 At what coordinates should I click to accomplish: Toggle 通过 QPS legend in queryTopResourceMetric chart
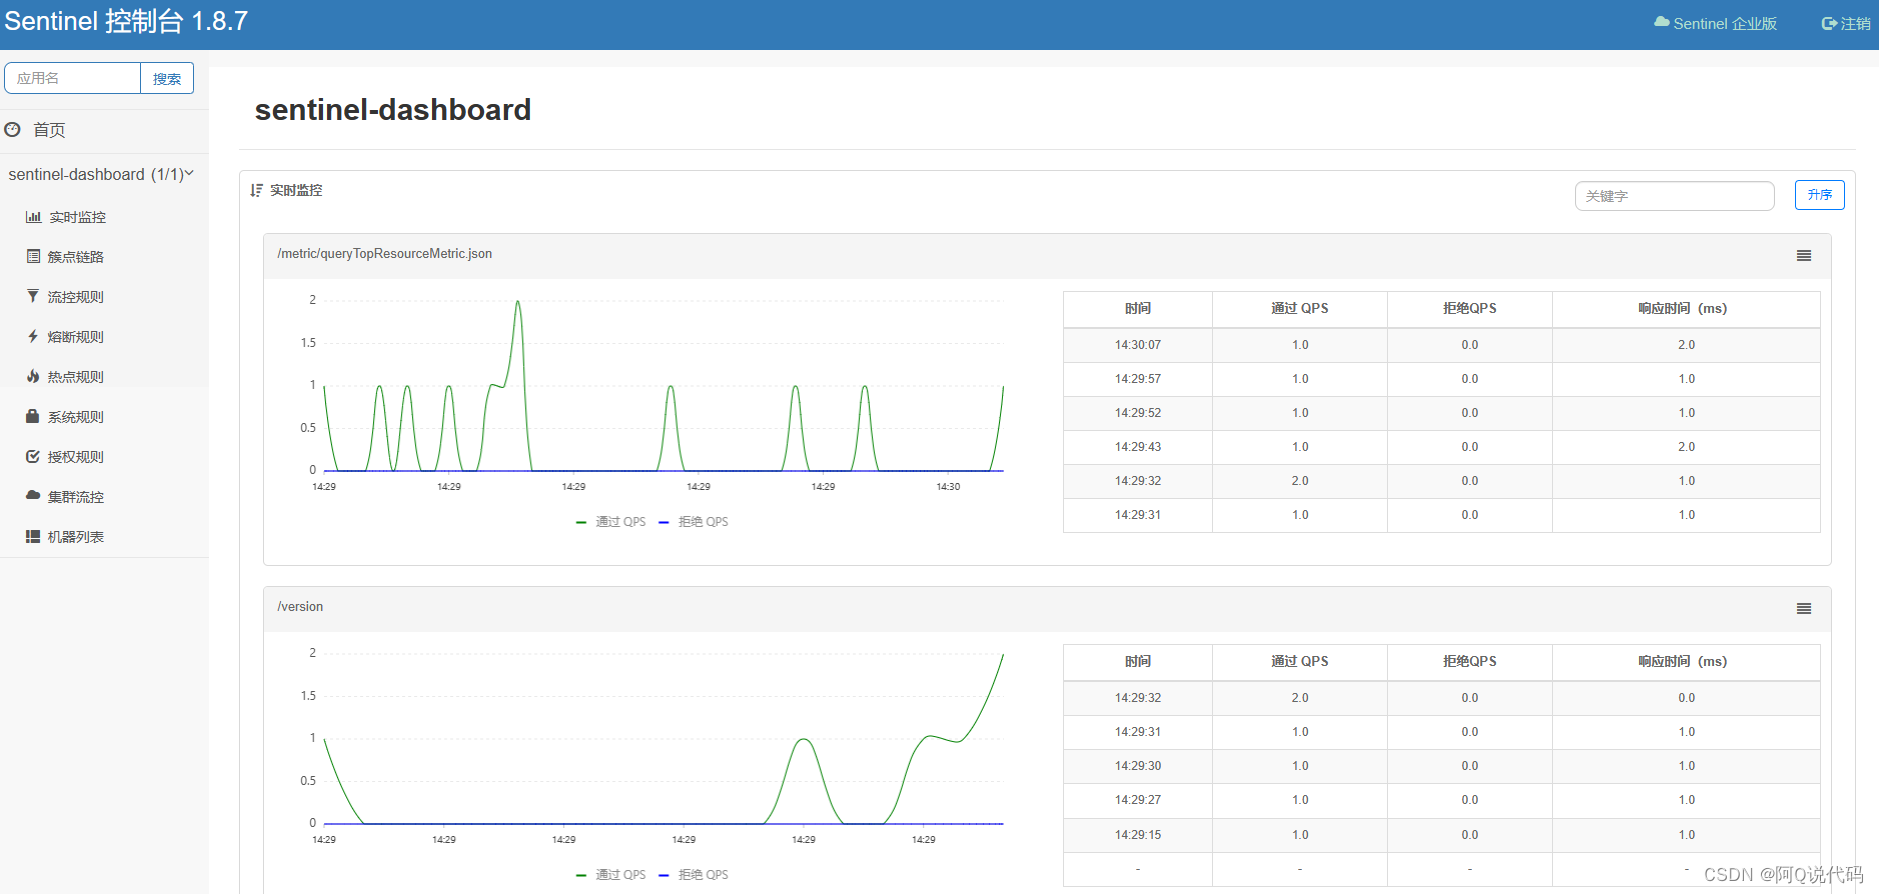611,522
